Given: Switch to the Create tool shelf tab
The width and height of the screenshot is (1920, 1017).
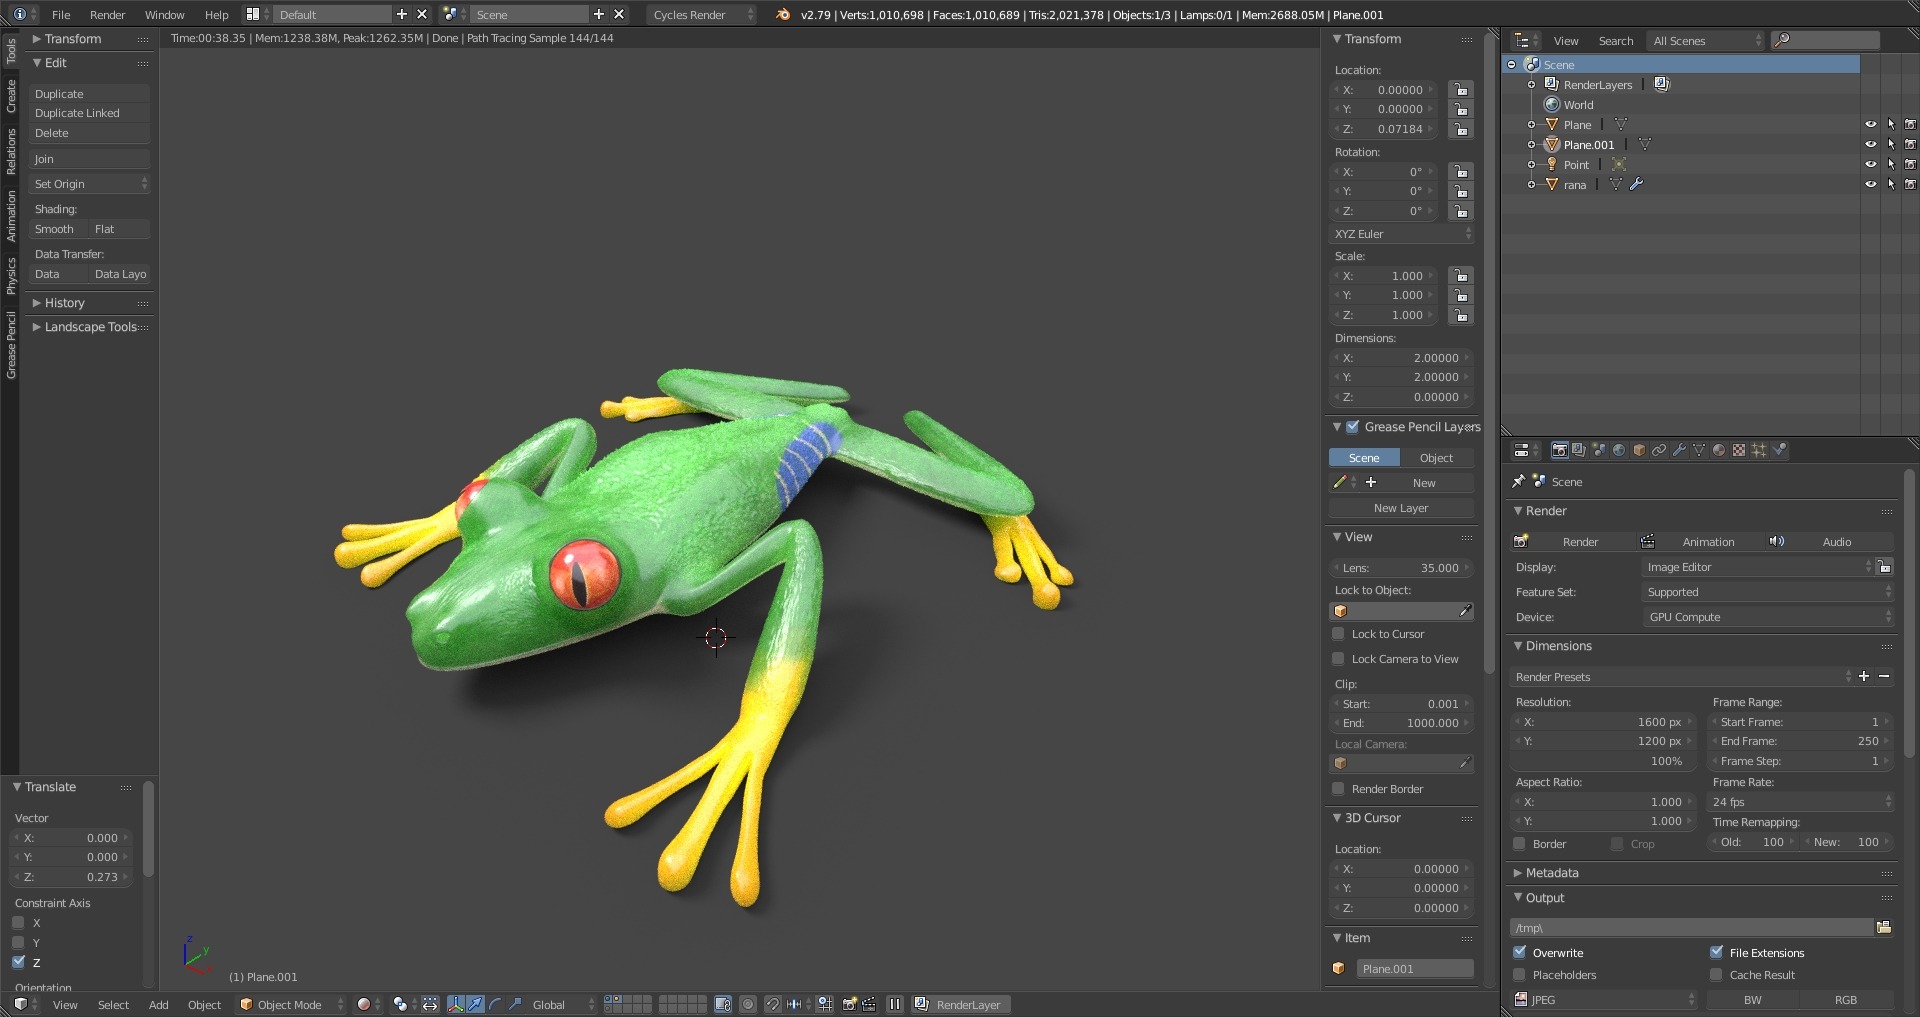Looking at the screenshot, I should point(11,96).
